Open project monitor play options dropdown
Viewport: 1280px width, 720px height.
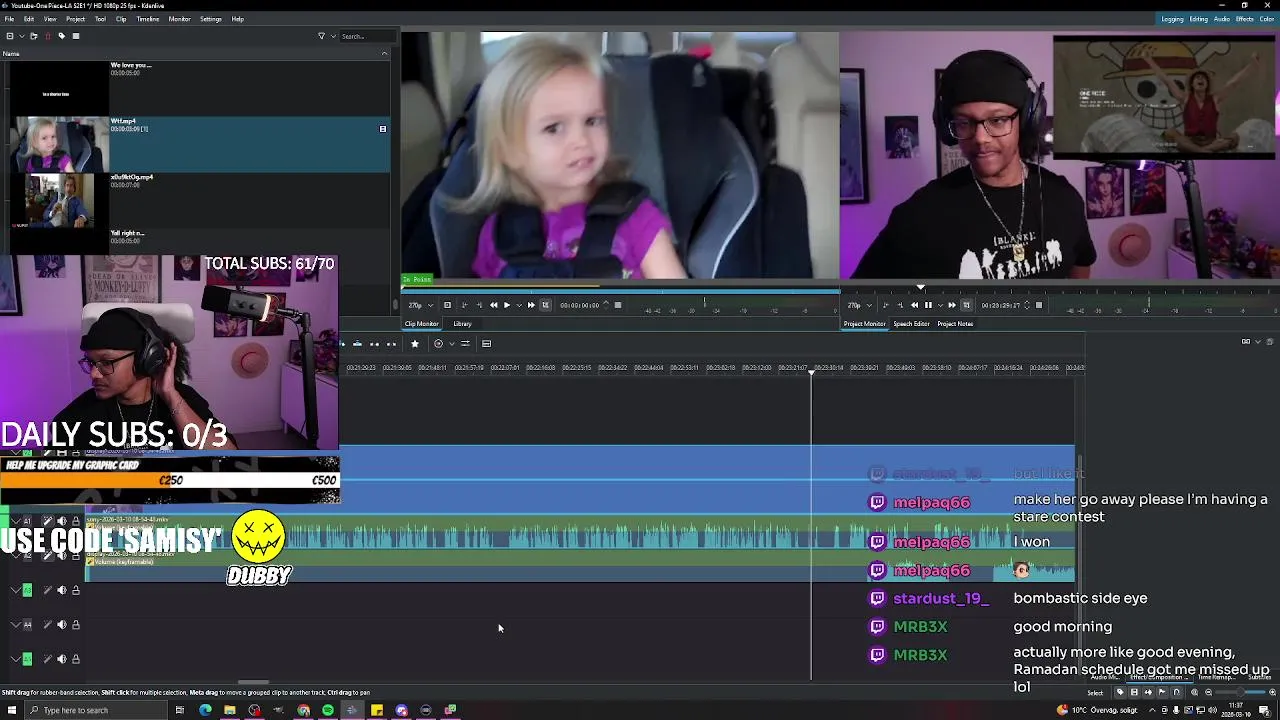[x=940, y=305]
